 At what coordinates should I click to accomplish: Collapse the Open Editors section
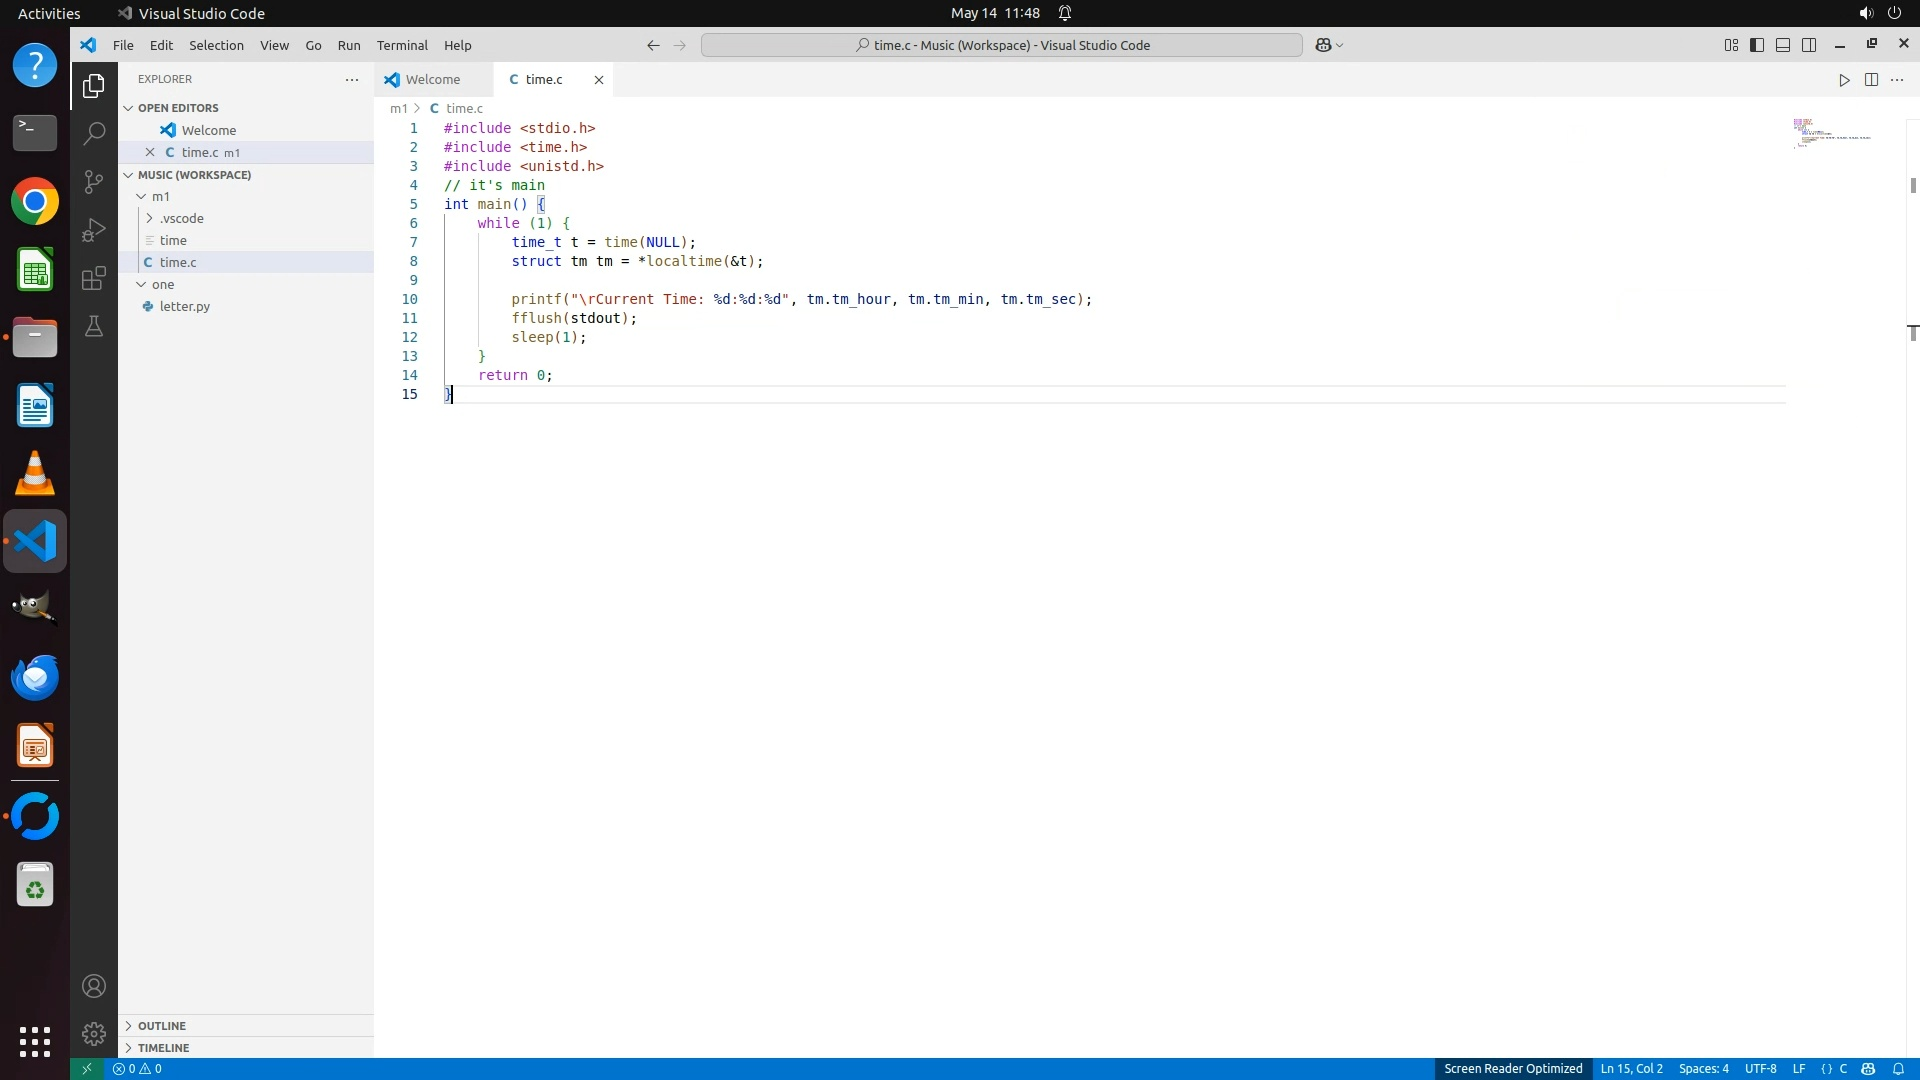(x=178, y=108)
